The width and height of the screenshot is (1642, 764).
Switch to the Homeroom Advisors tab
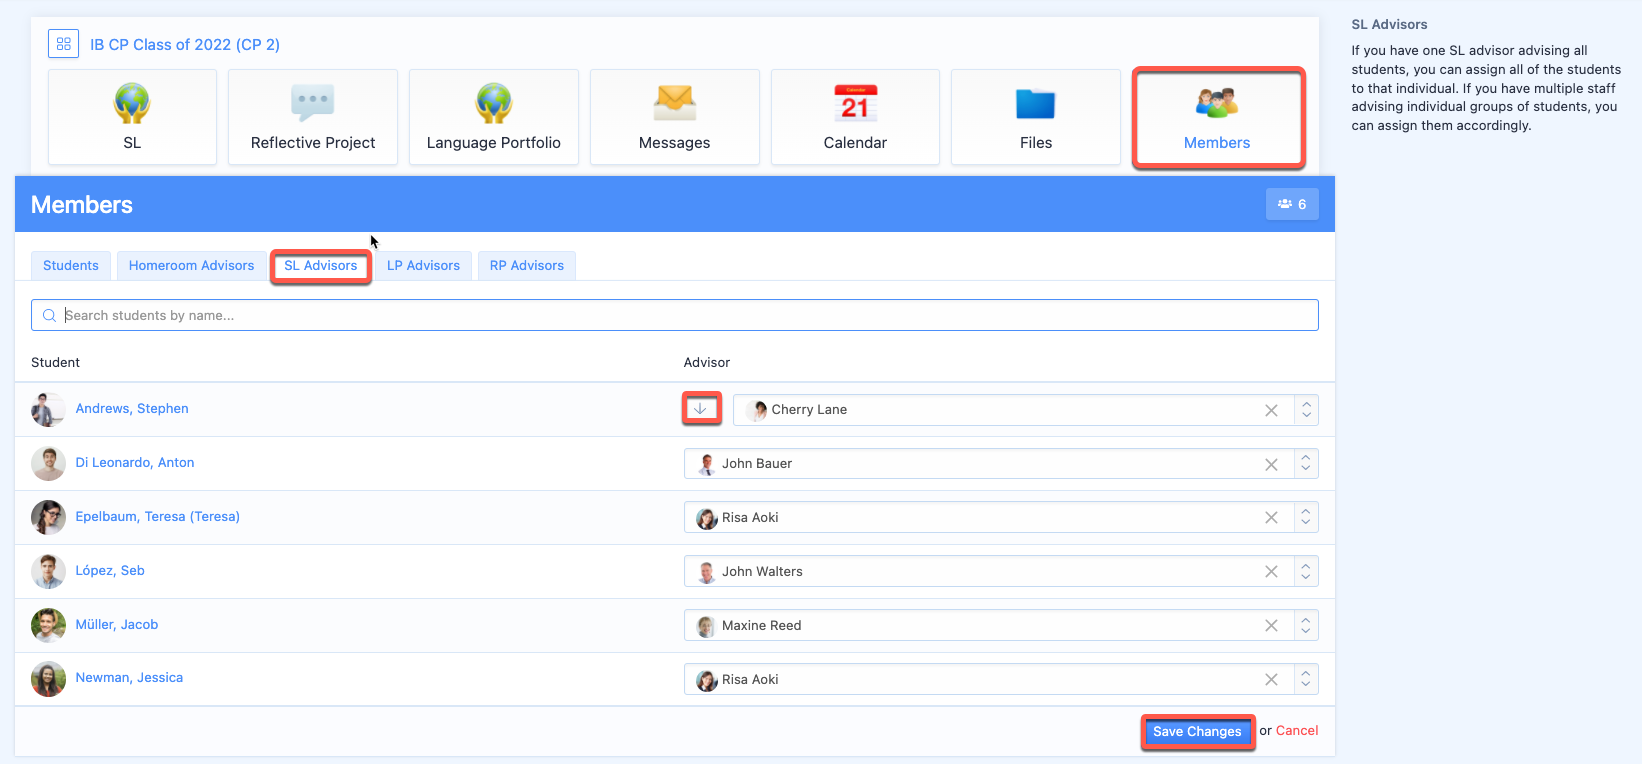click(192, 265)
